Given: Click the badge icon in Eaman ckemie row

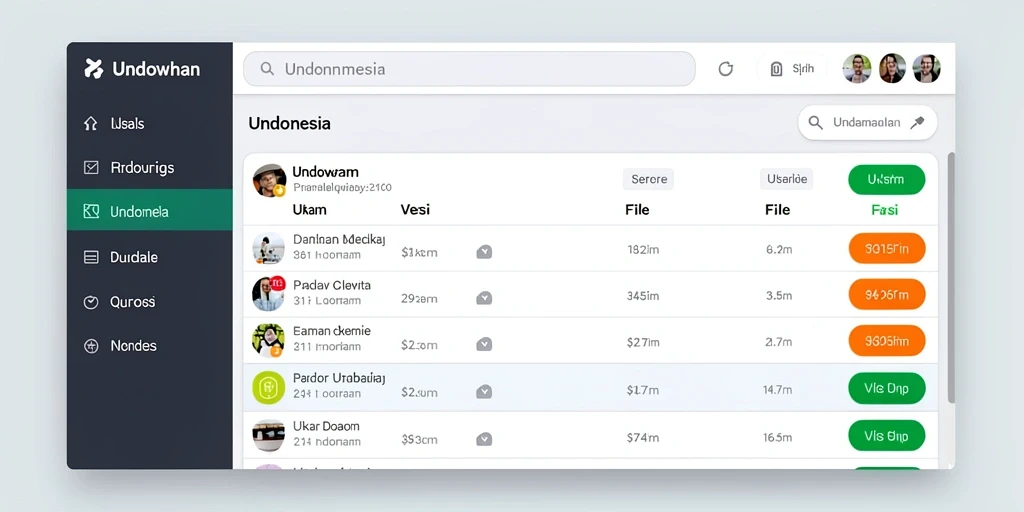Looking at the screenshot, I should click(484, 345).
